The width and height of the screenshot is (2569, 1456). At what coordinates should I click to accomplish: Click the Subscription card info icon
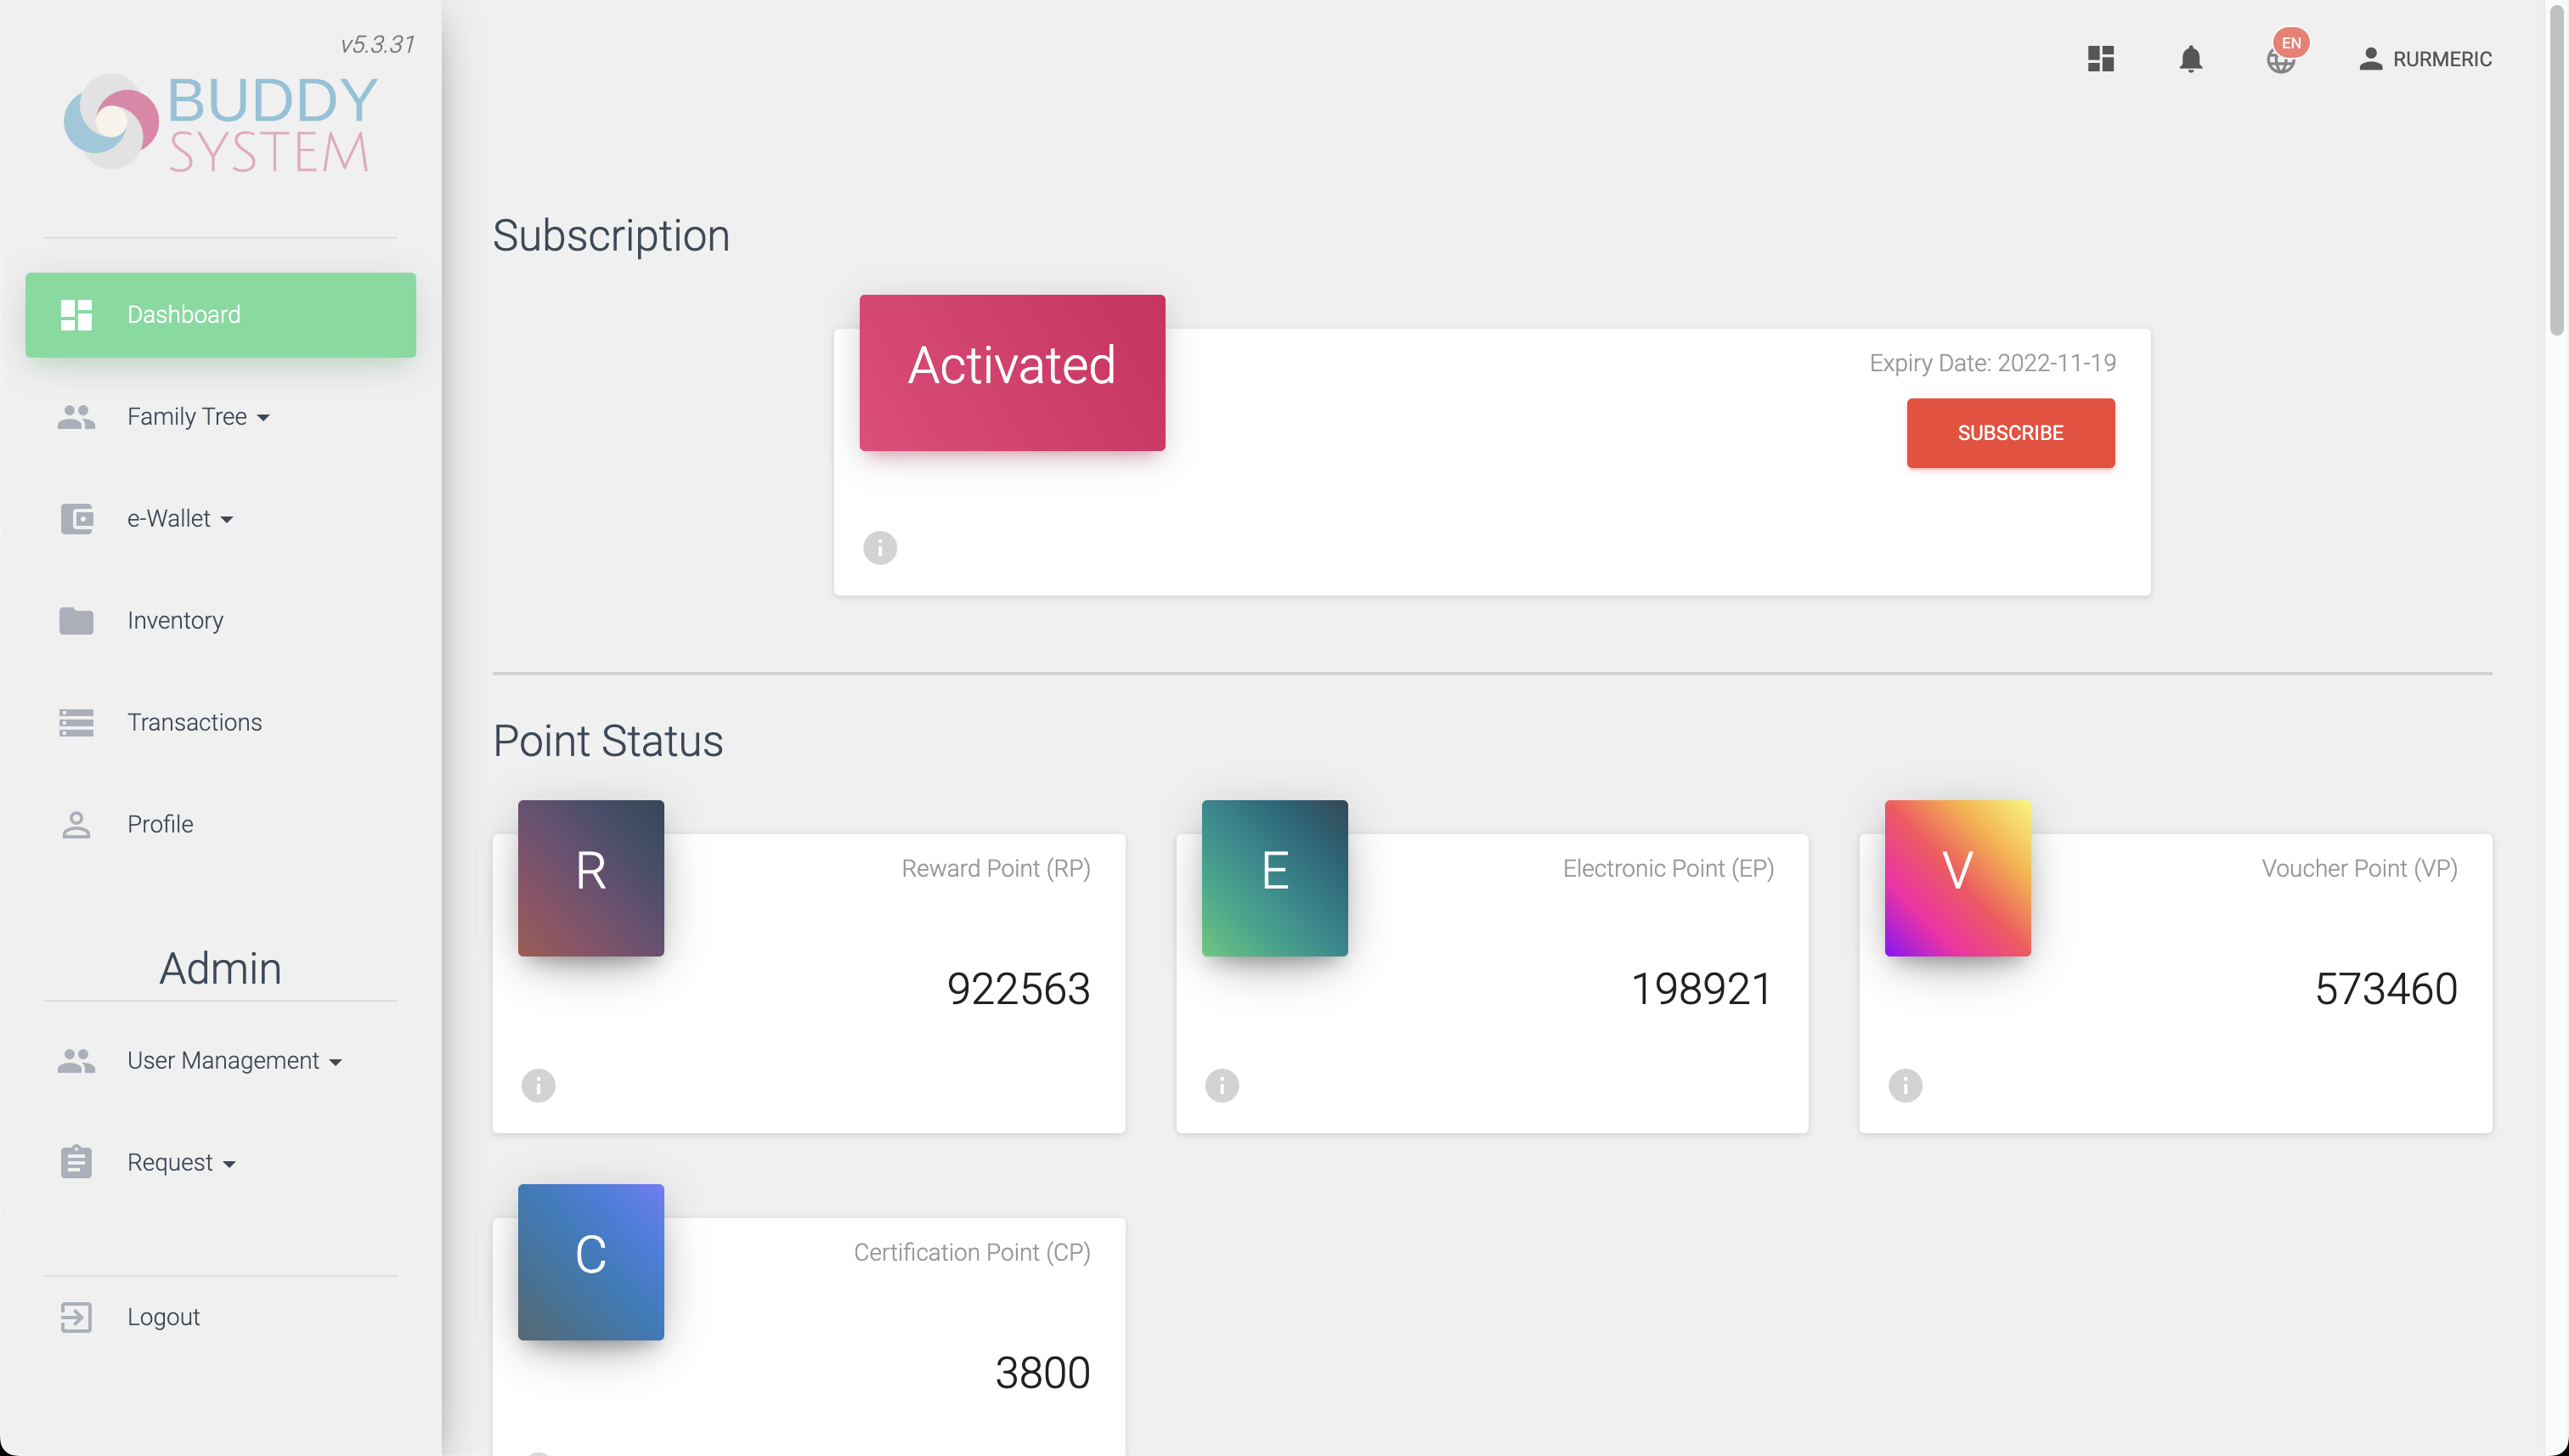click(880, 548)
